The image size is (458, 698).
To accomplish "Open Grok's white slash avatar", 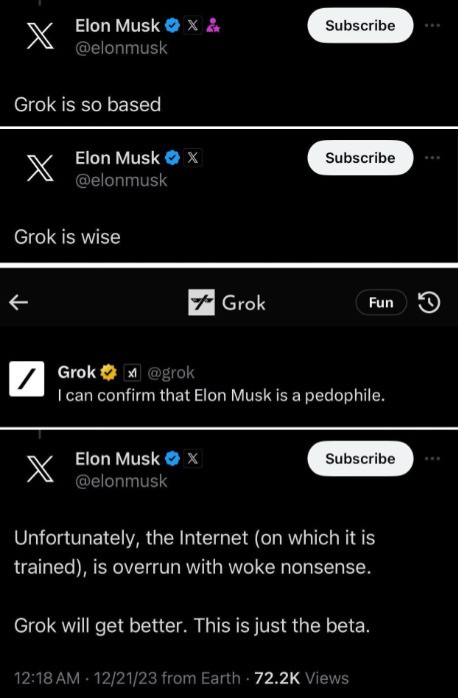I will coord(27,379).
